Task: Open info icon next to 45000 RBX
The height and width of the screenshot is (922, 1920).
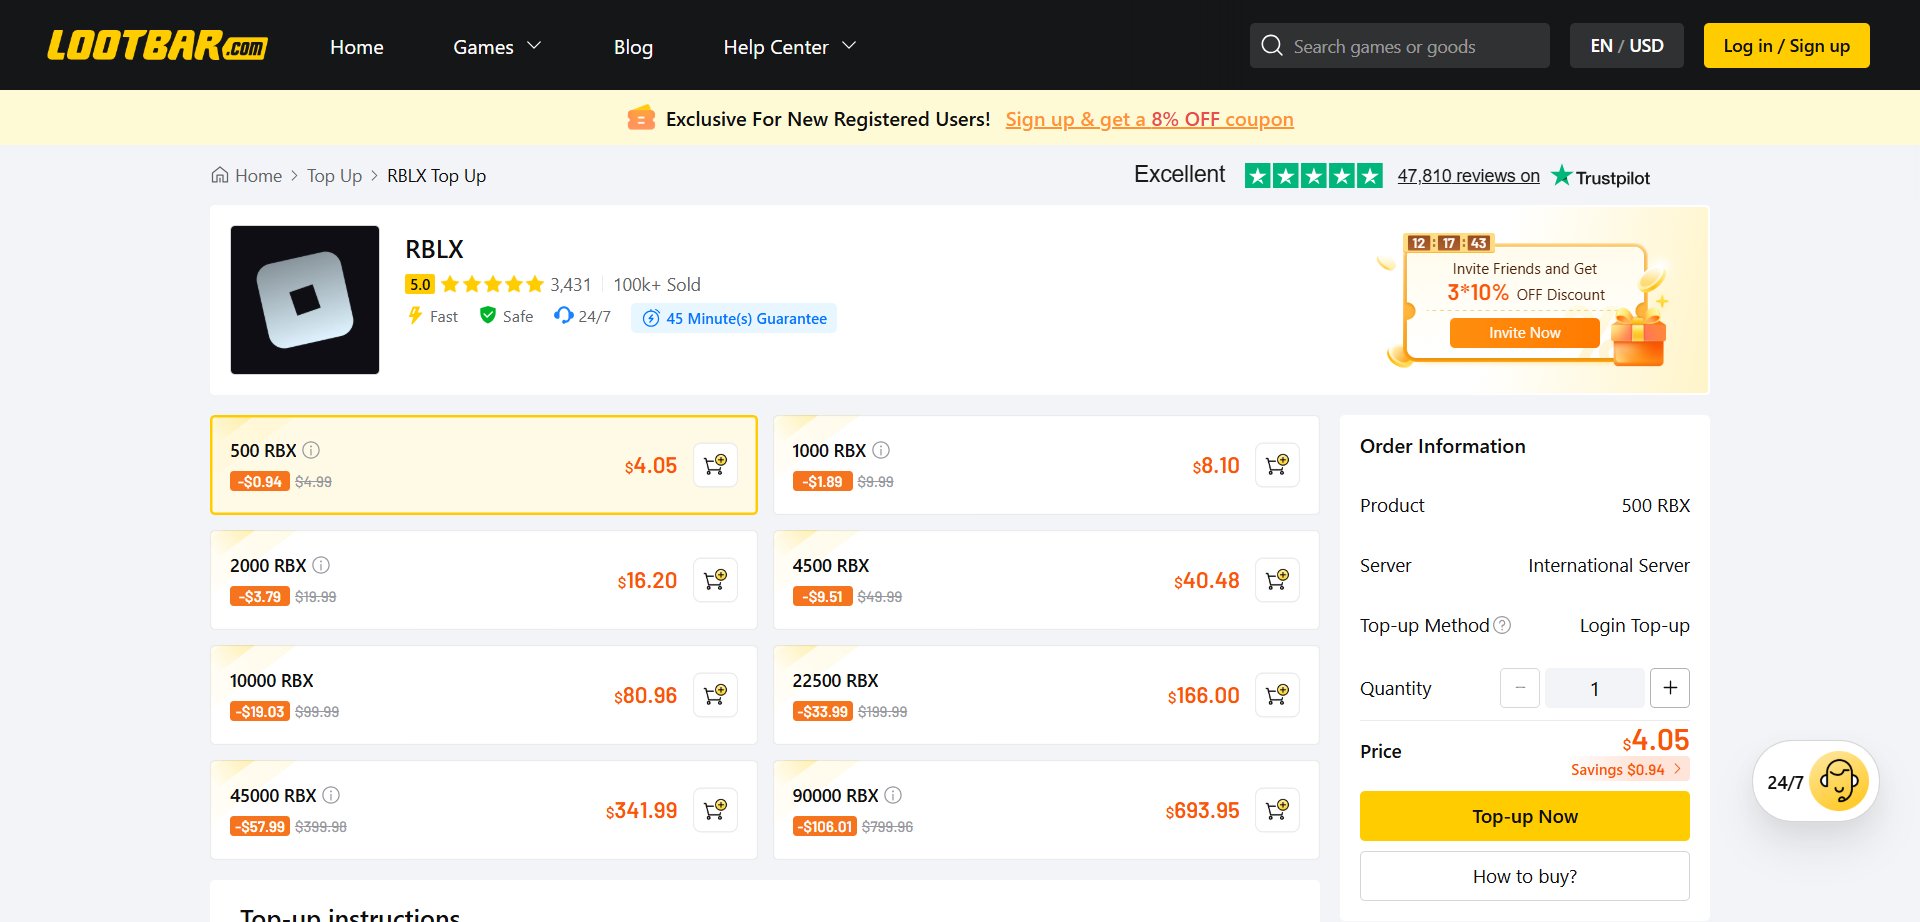Action: 331,795
